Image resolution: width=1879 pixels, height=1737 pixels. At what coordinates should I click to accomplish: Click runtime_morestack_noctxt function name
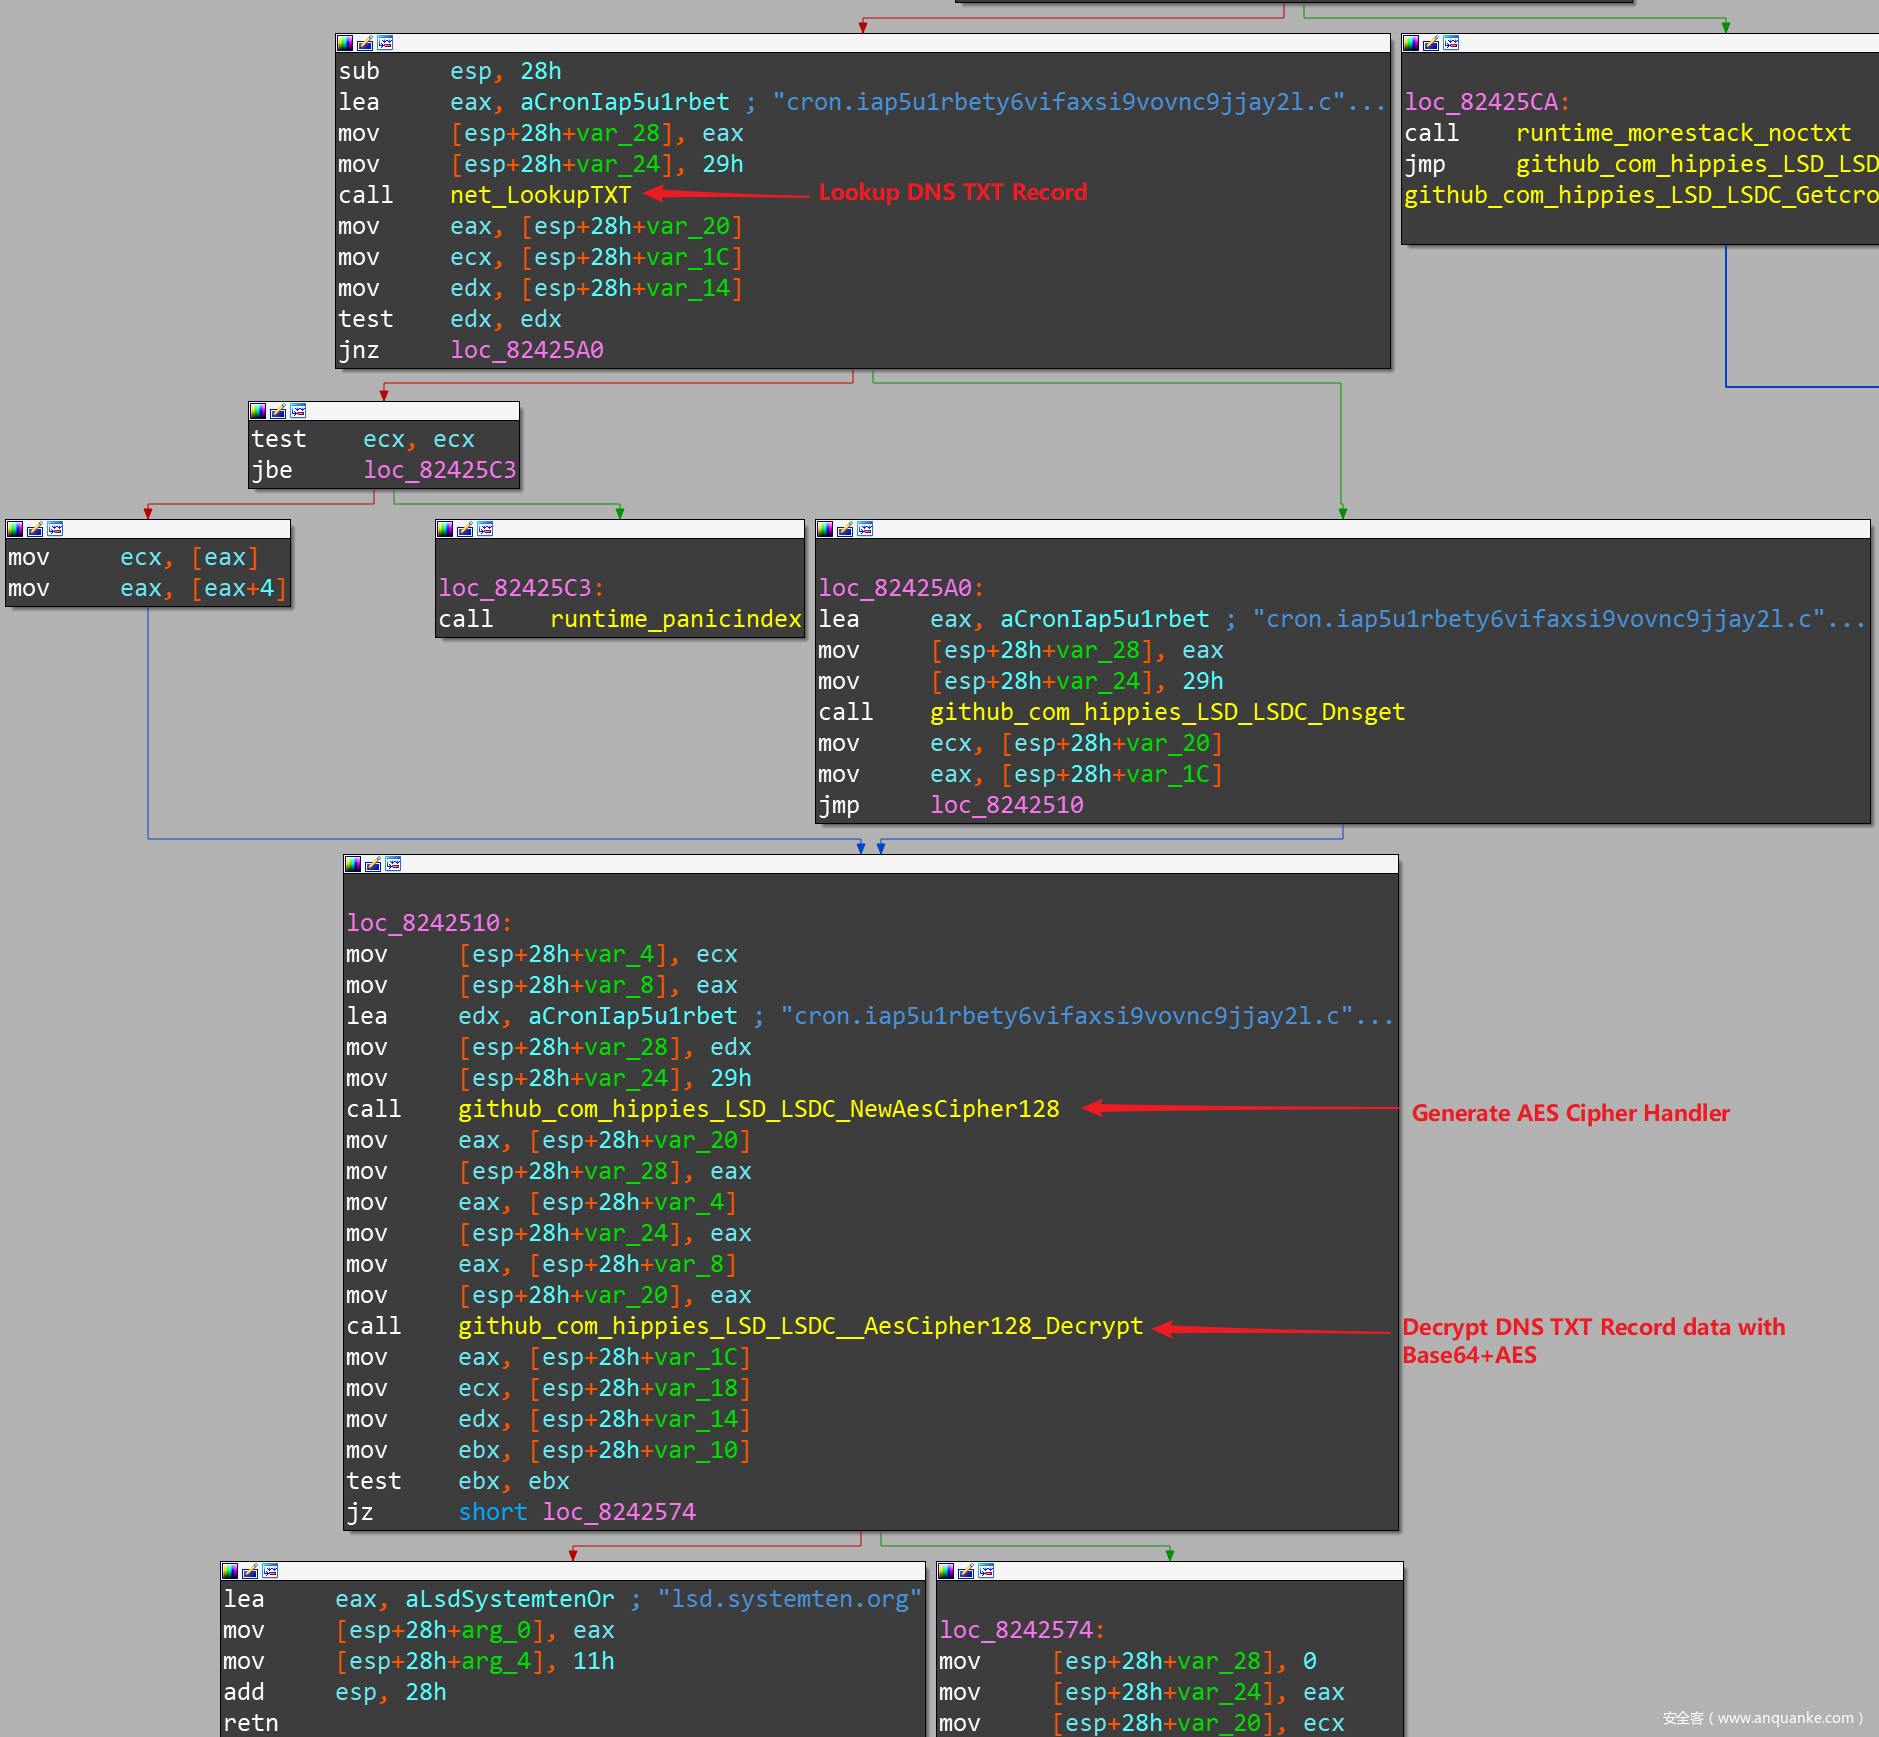tap(1682, 133)
